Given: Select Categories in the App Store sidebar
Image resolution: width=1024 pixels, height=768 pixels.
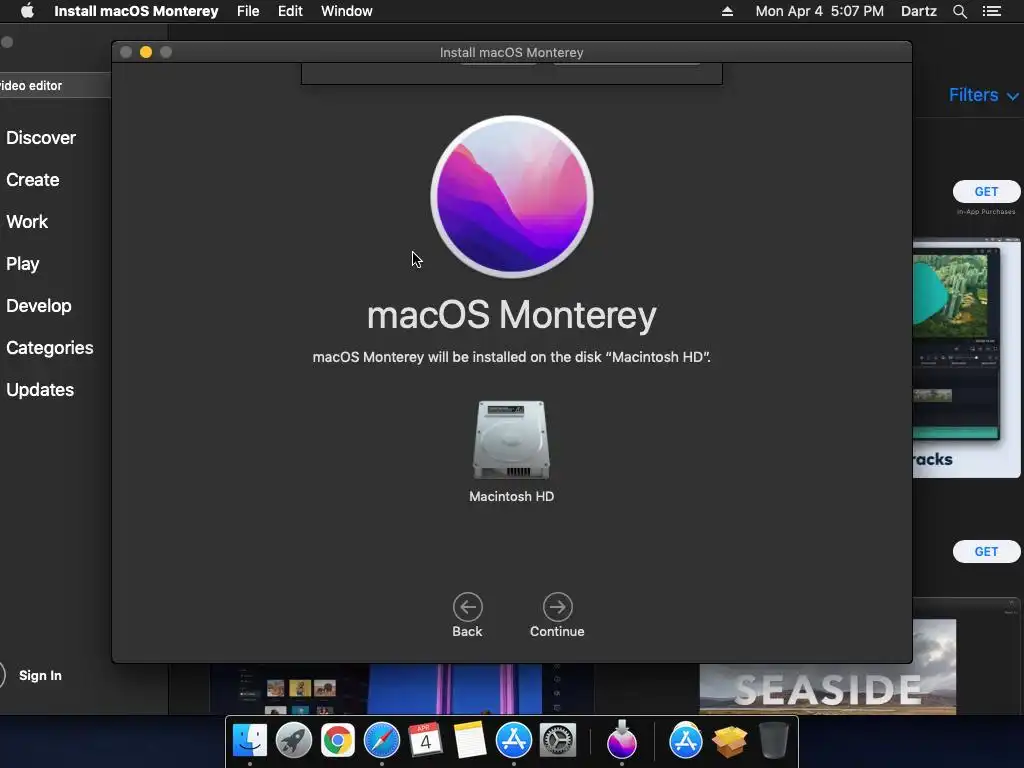Looking at the screenshot, I should click(x=50, y=347).
